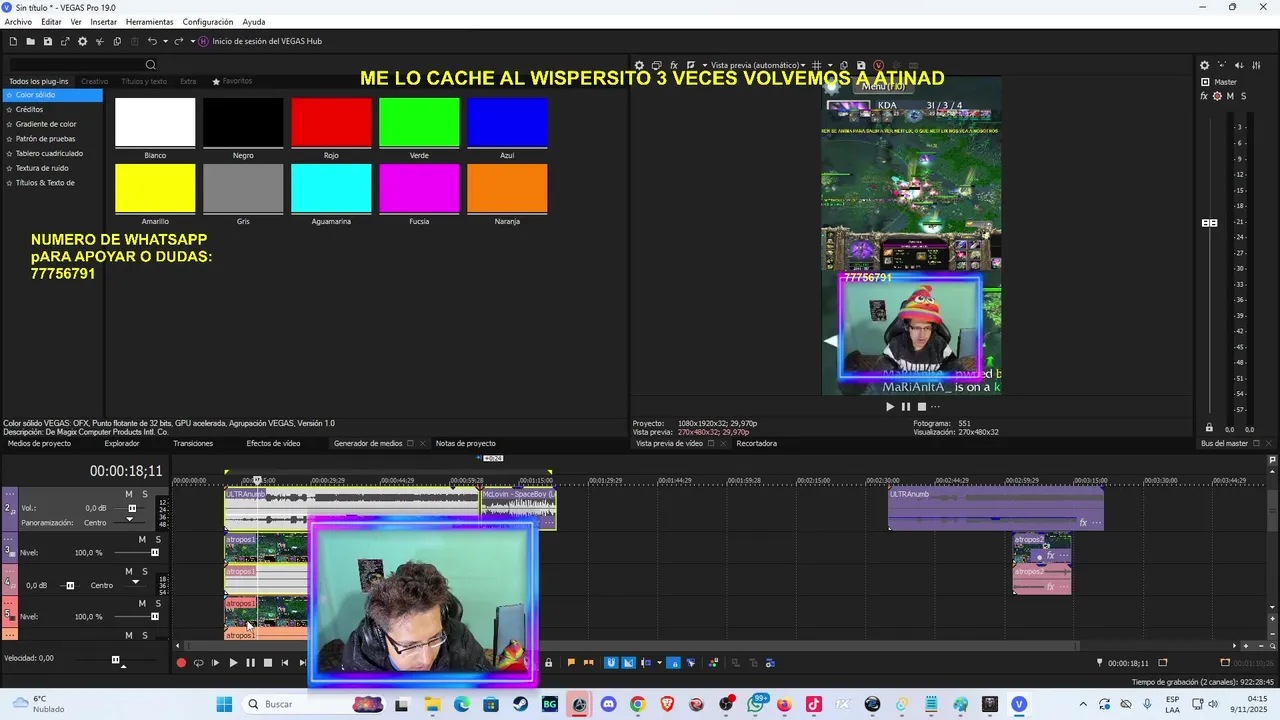Play the video preview

point(890,406)
